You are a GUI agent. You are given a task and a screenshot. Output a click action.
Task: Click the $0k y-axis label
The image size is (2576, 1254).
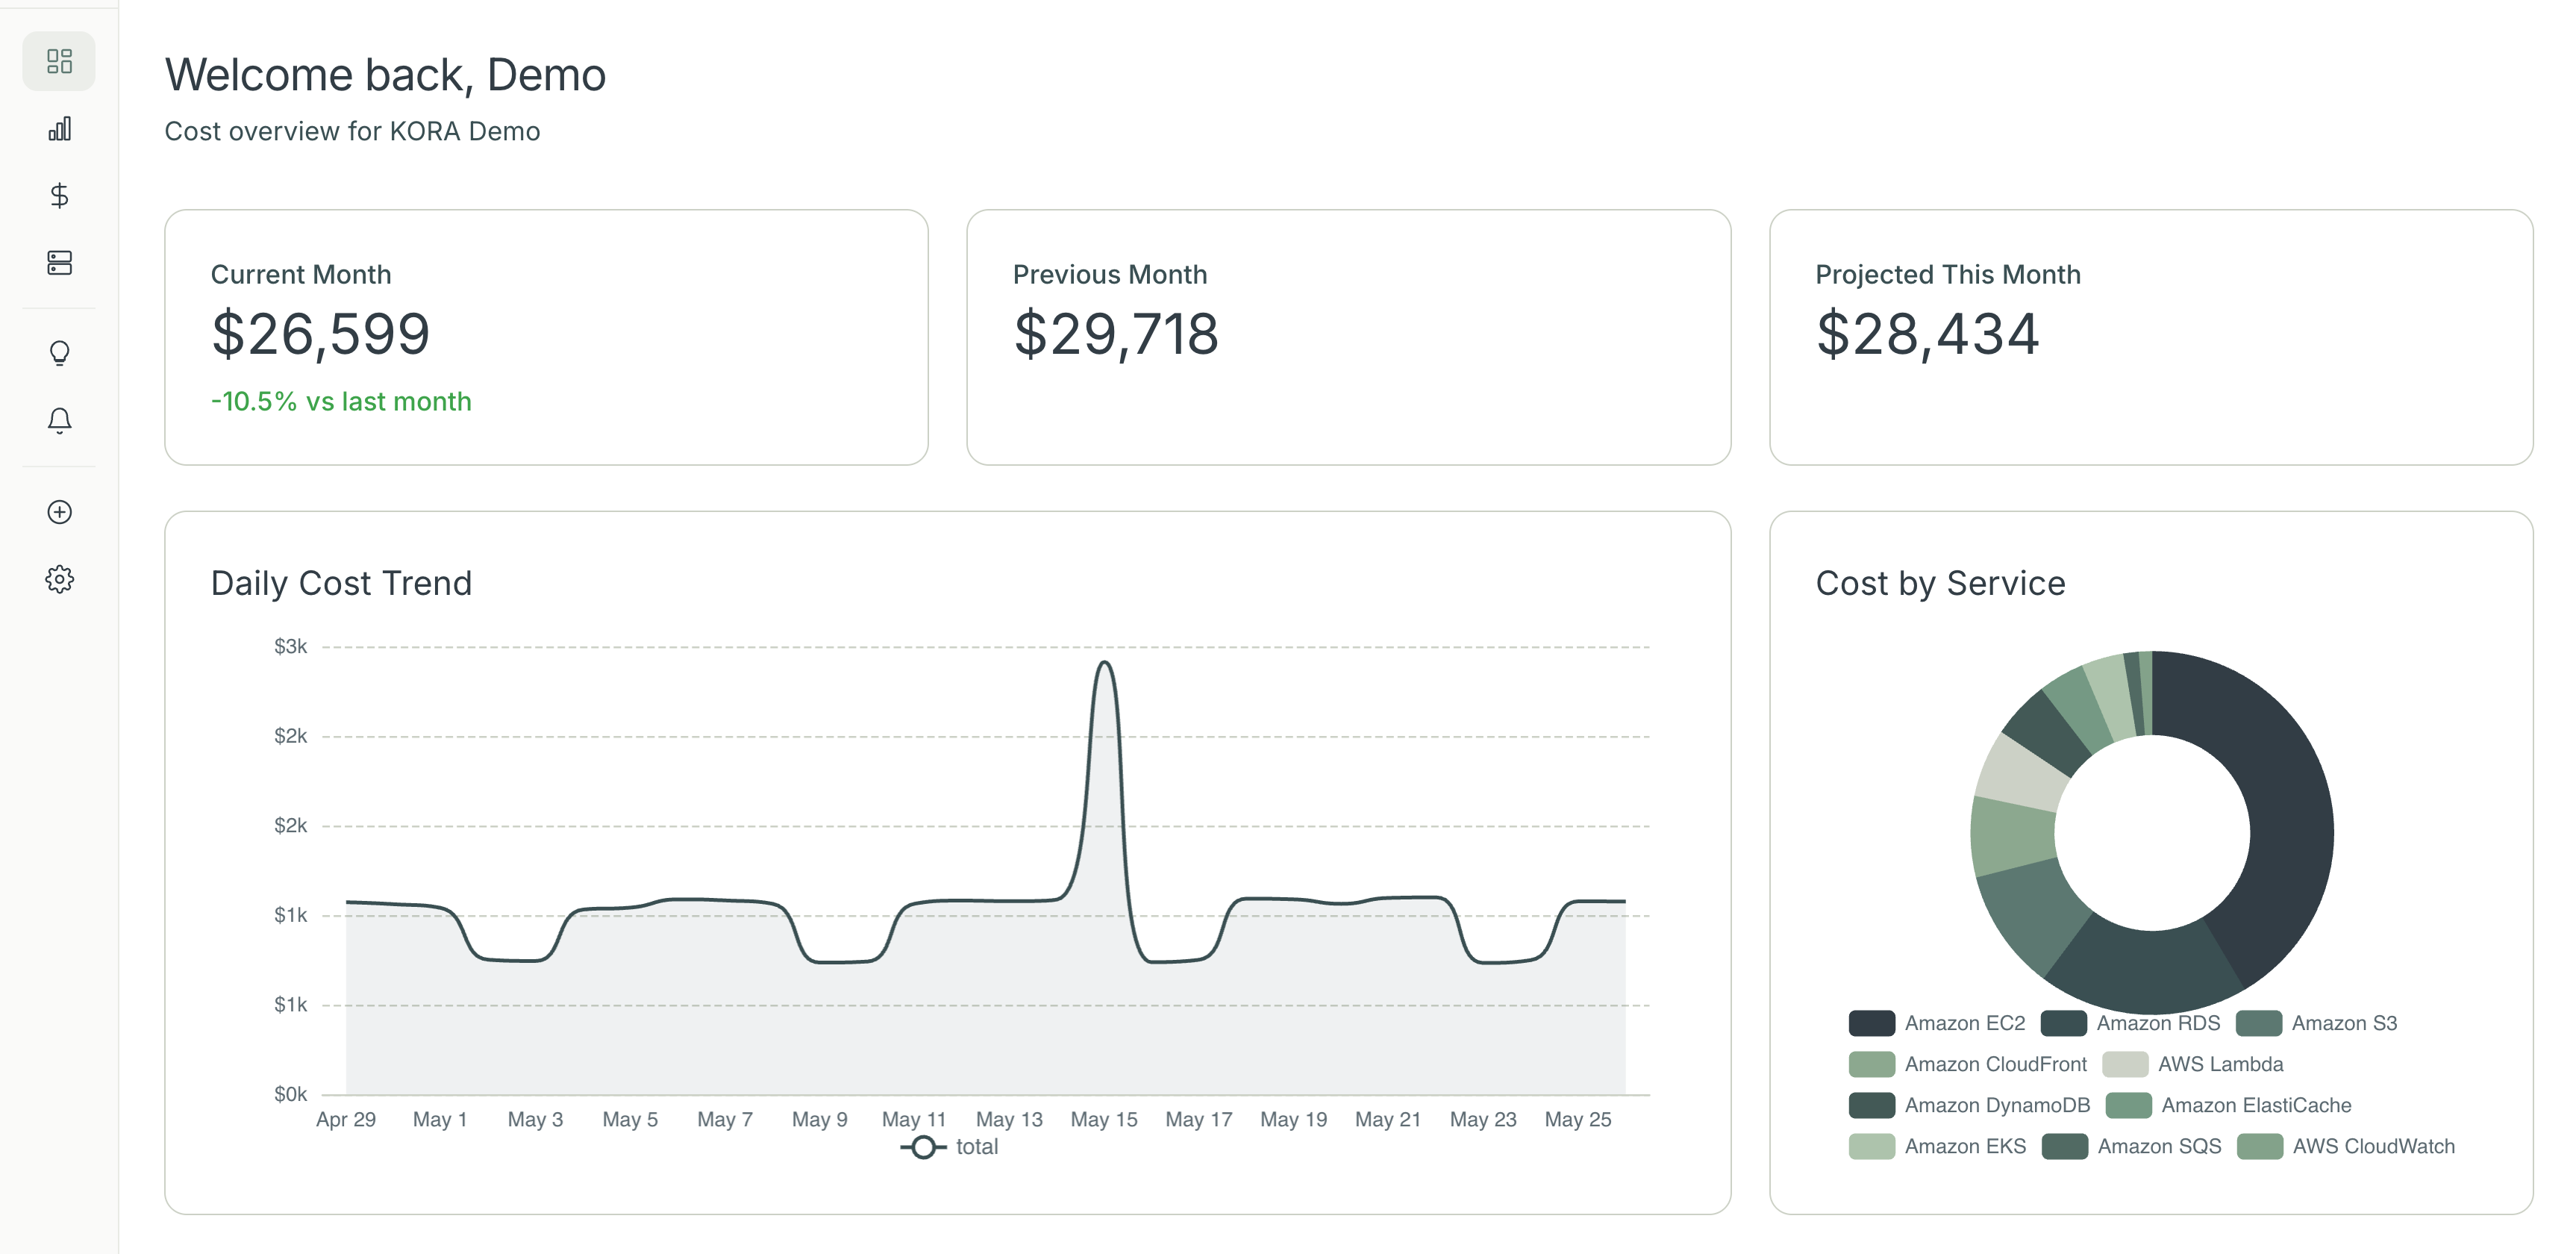pyautogui.click(x=291, y=1094)
